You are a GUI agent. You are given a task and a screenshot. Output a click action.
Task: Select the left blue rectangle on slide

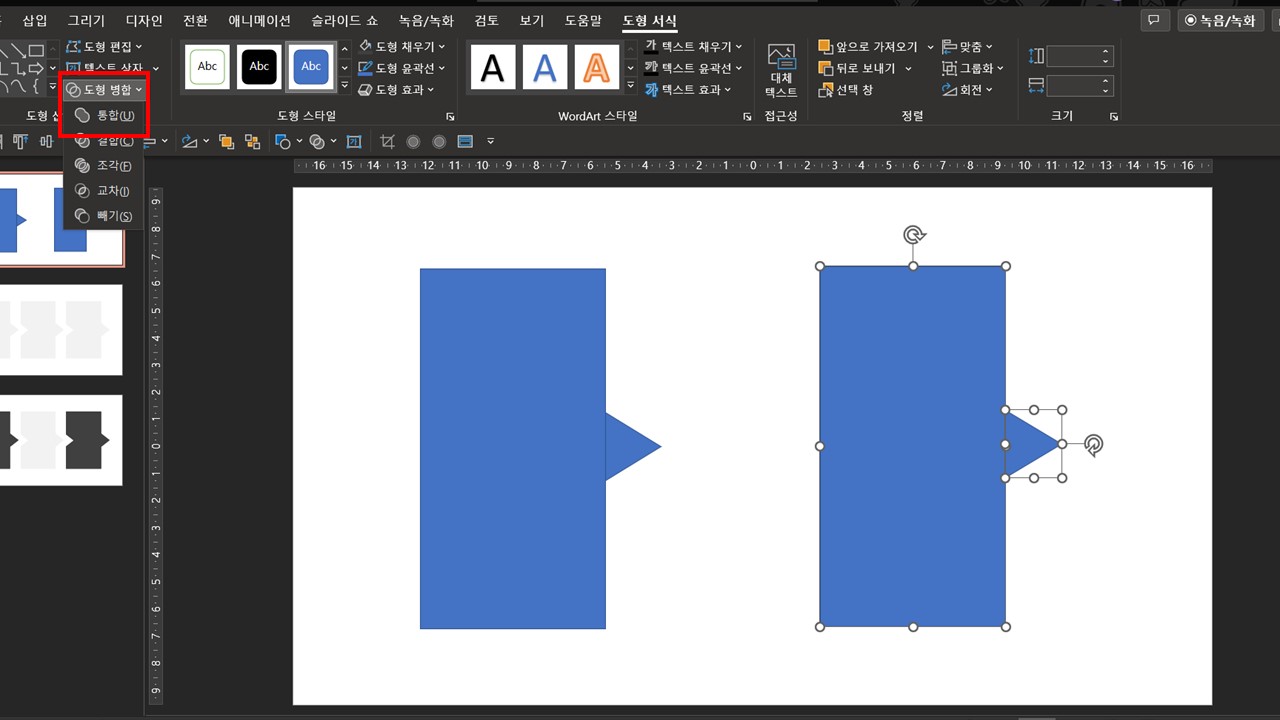point(512,448)
